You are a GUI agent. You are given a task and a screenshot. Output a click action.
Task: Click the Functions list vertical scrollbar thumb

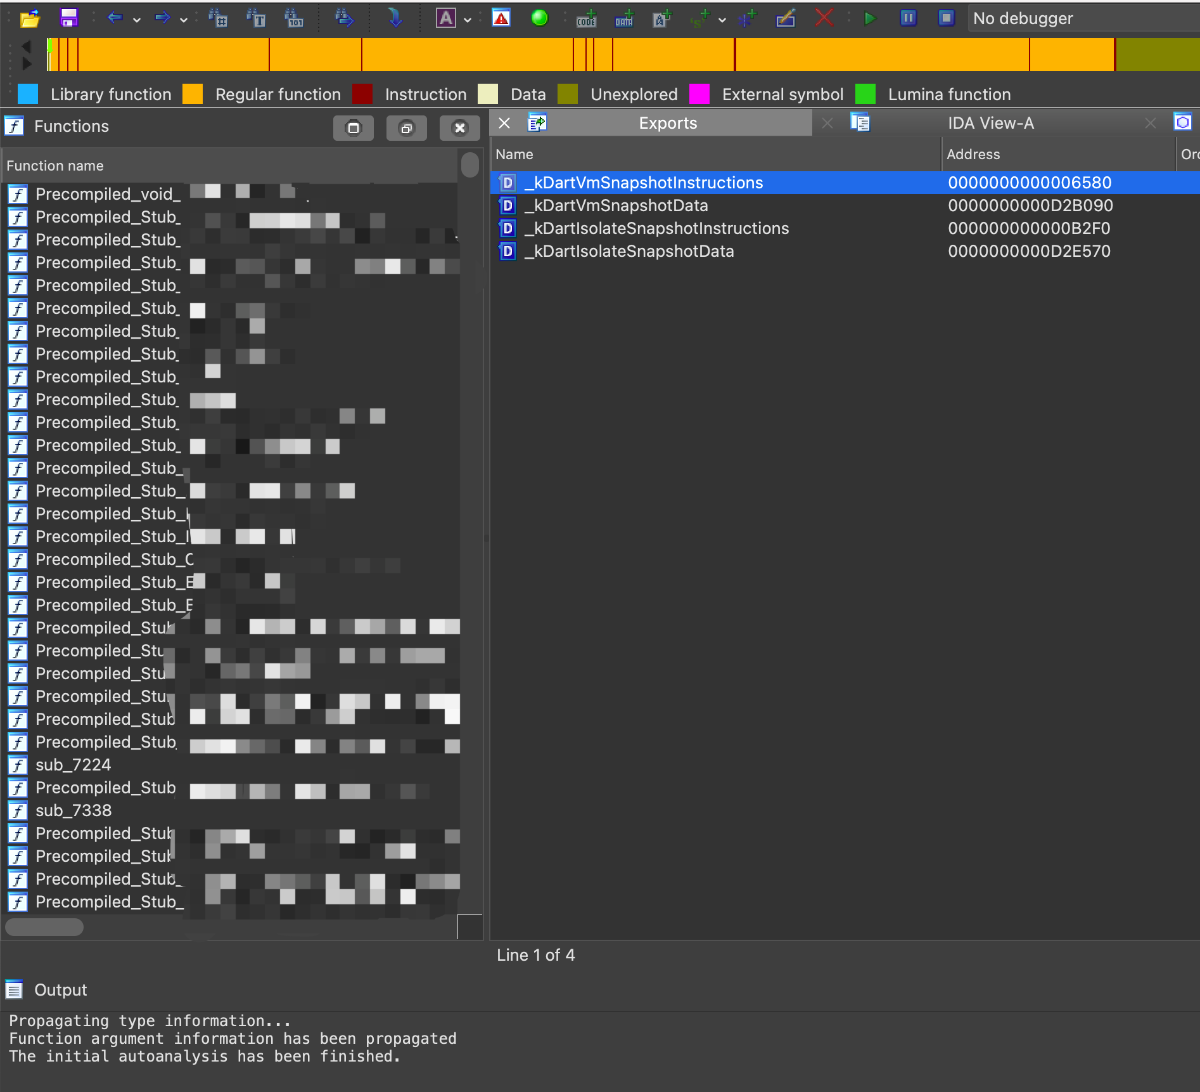click(x=470, y=165)
